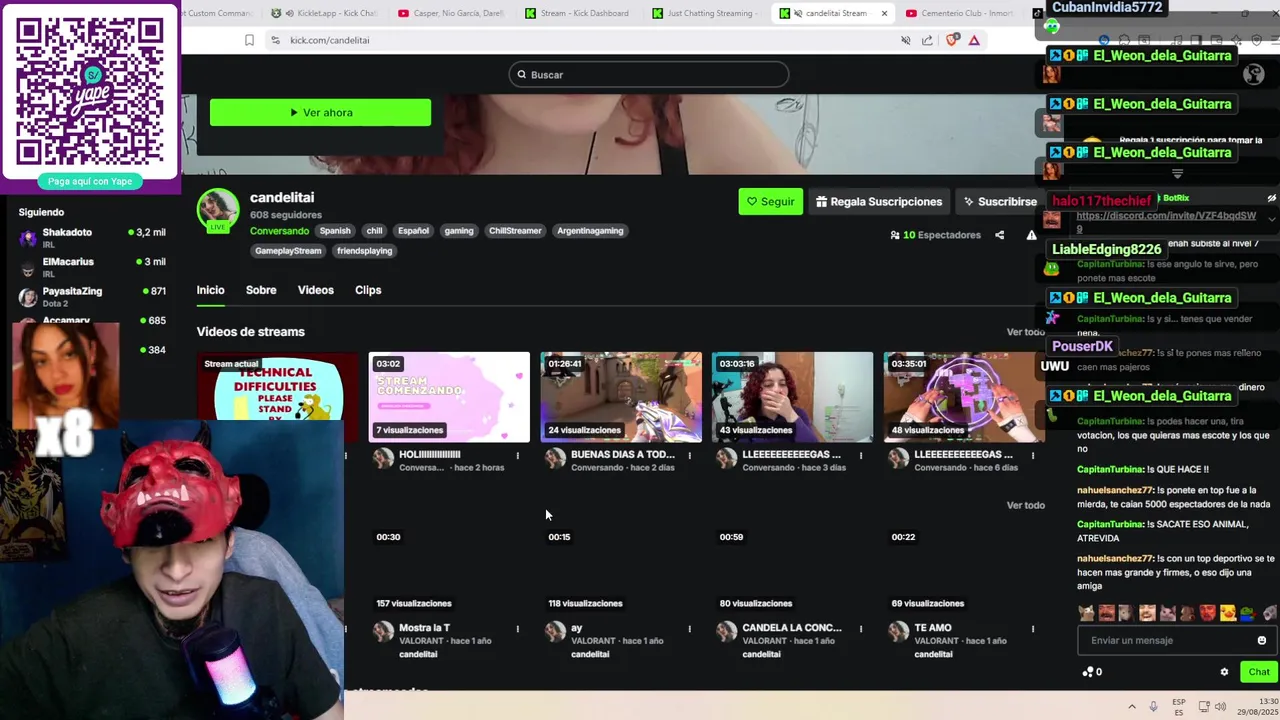Open the HOLIIIII stream video thumbnail
Viewport: 1280px width, 720px height.
point(449,397)
